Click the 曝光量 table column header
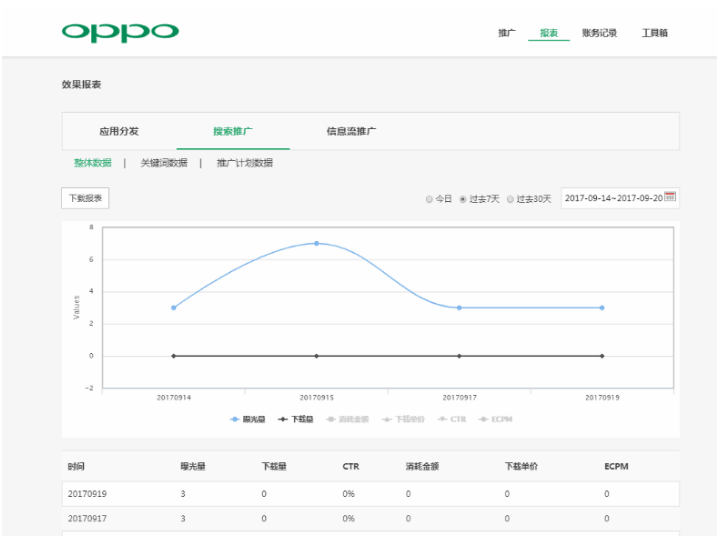The height and width of the screenshot is (542, 722). (x=193, y=466)
